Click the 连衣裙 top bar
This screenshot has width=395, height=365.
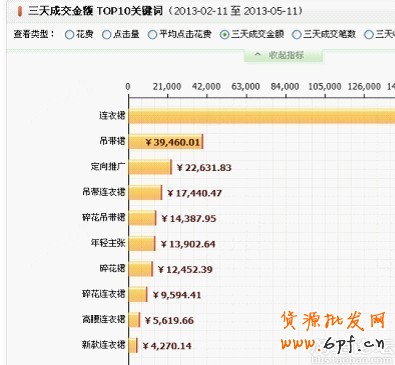click(x=262, y=116)
